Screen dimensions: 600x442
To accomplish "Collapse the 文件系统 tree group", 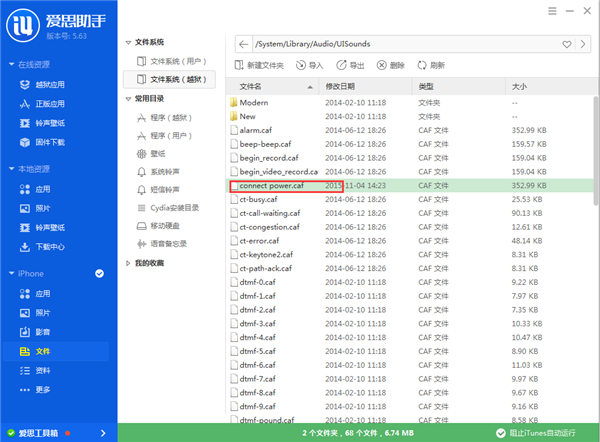I will (128, 42).
